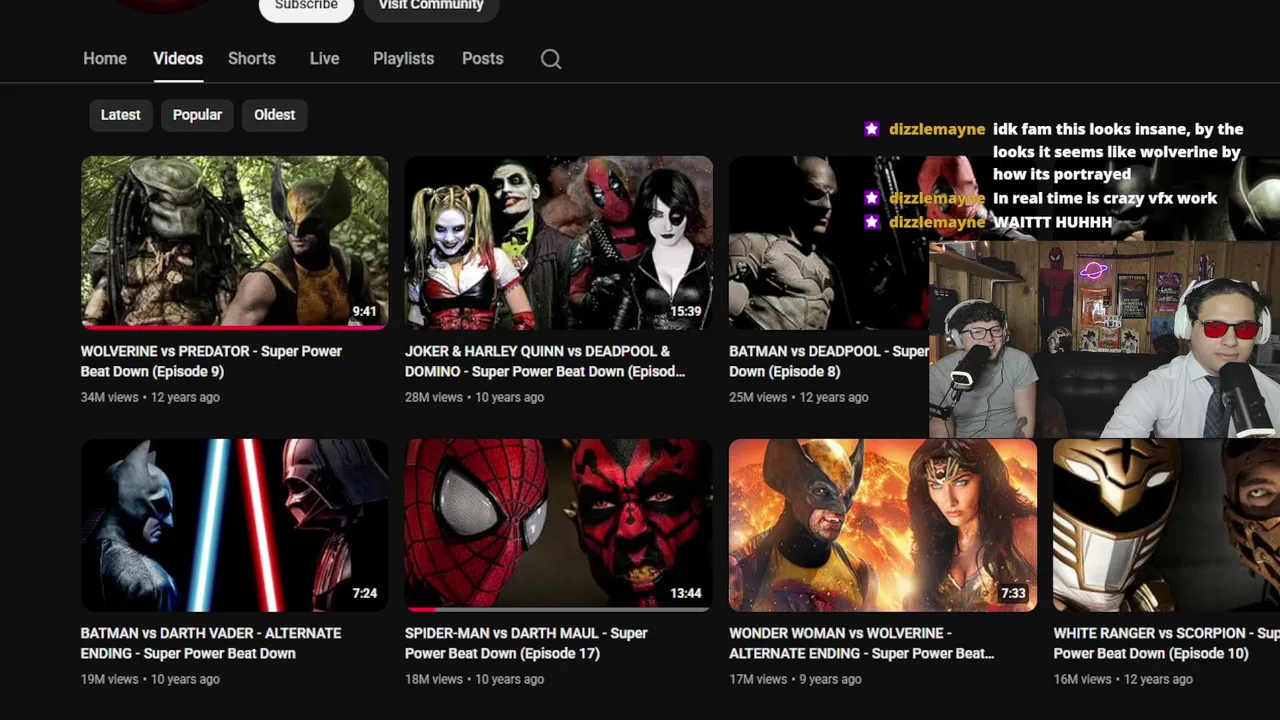Screen dimensions: 1280x720
Task: Click title WONDER WOMAN vs WOLVERINE ALTERNATE ENDING
Action: 861,643
